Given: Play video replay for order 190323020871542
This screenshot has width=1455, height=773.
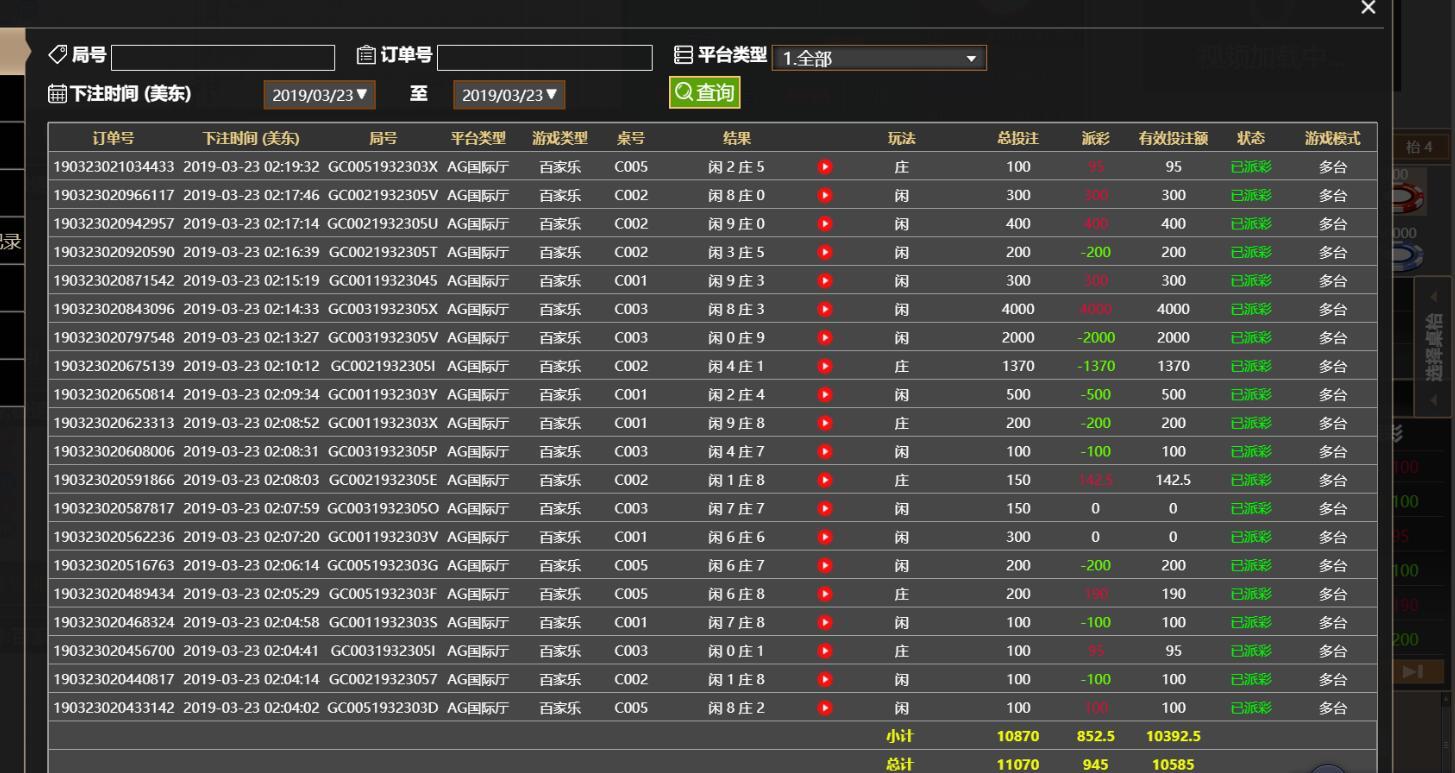Looking at the screenshot, I should pos(824,281).
